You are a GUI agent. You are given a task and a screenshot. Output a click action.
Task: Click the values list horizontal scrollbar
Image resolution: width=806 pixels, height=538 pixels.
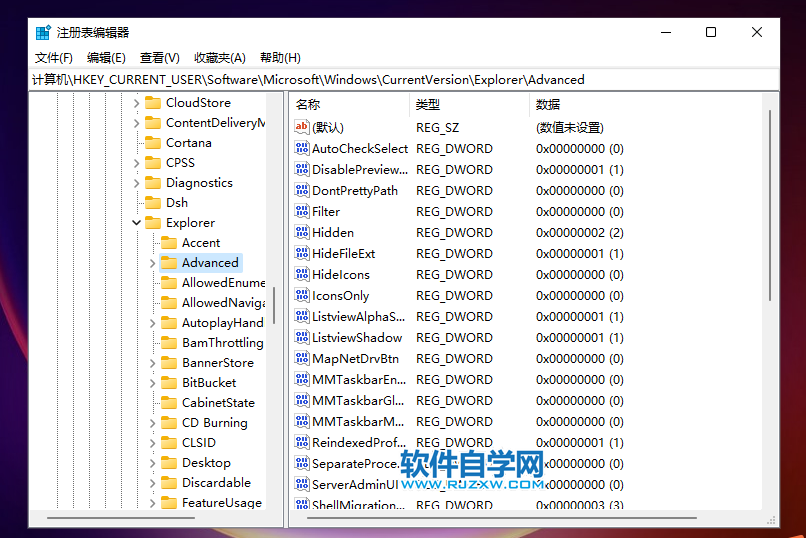pyautogui.click(x=502, y=518)
